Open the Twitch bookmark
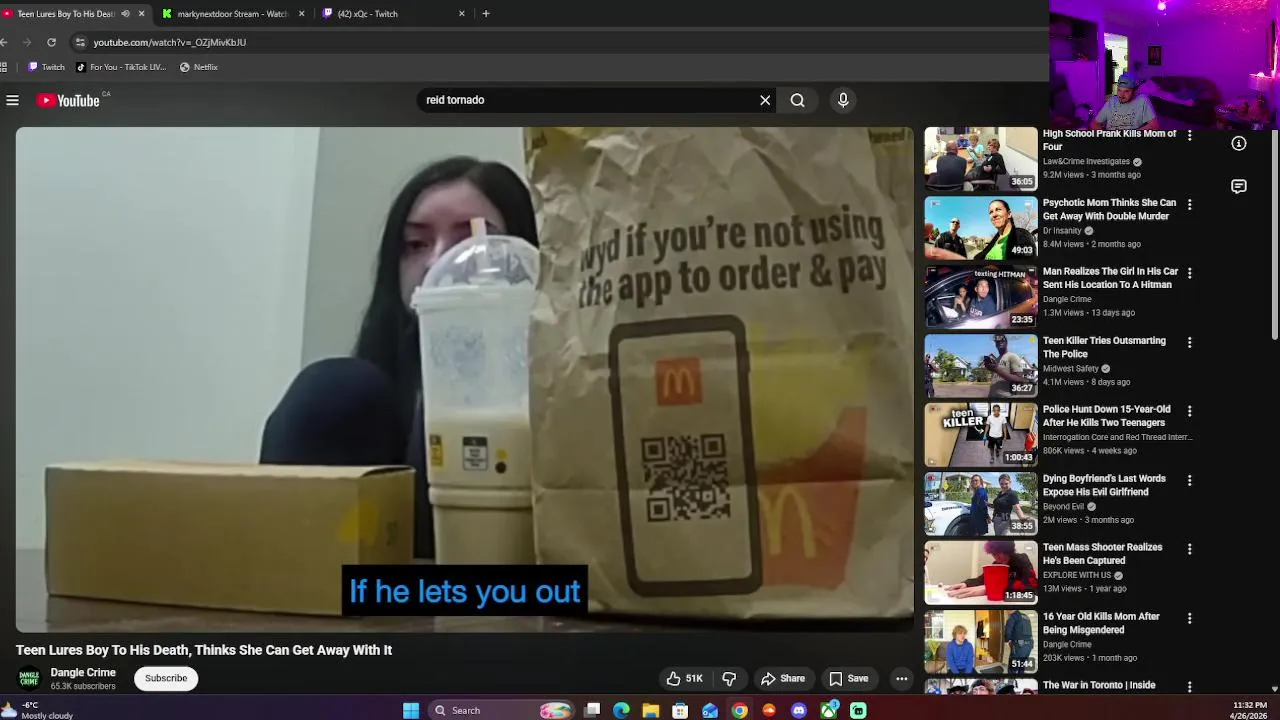This screenshot has width=1280, height=720. [46, 67]
